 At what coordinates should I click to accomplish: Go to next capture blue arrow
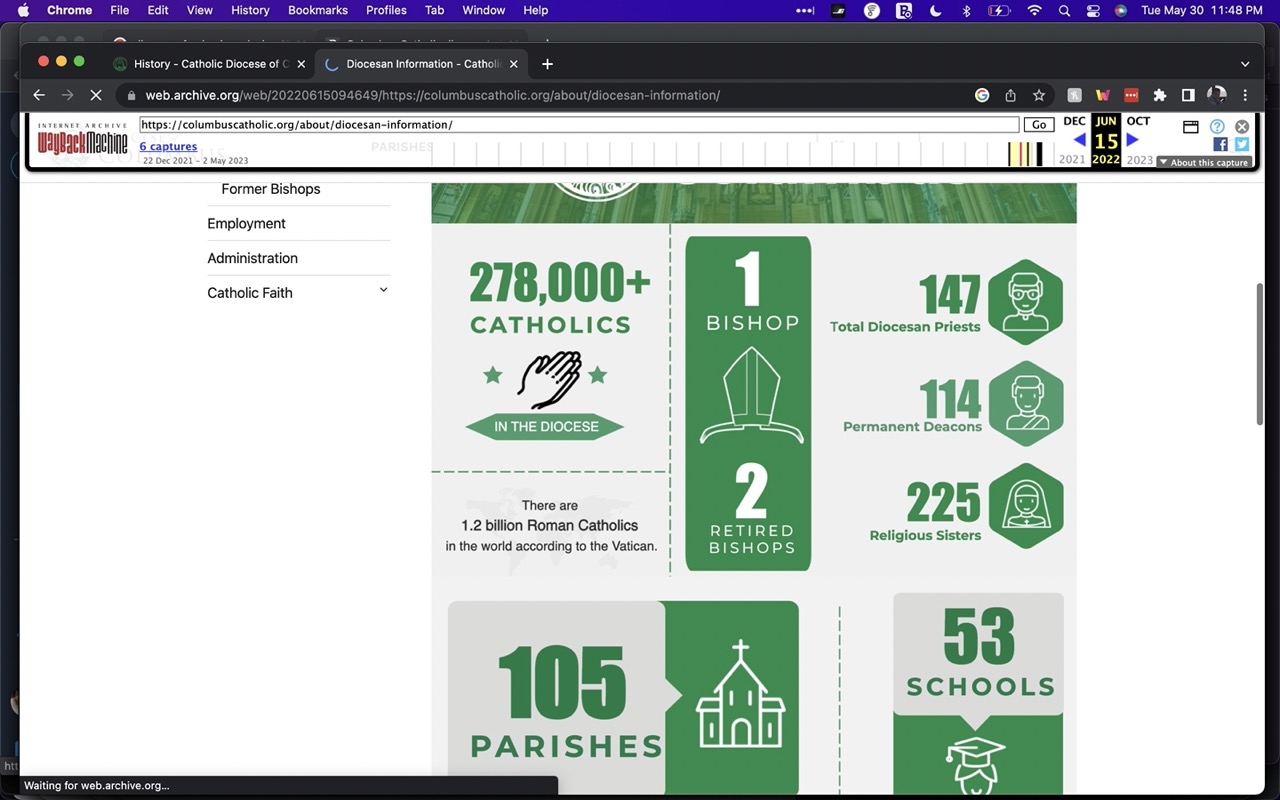1132,140
